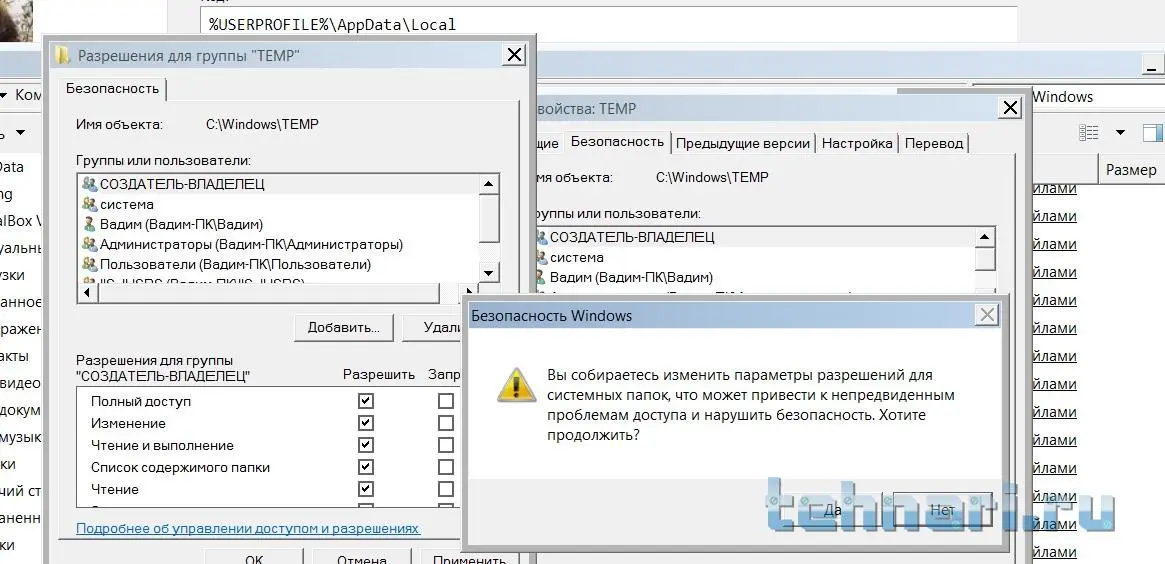Open the Перевод tab
This screenshot has height=564, width=1165.
[934, 143]
